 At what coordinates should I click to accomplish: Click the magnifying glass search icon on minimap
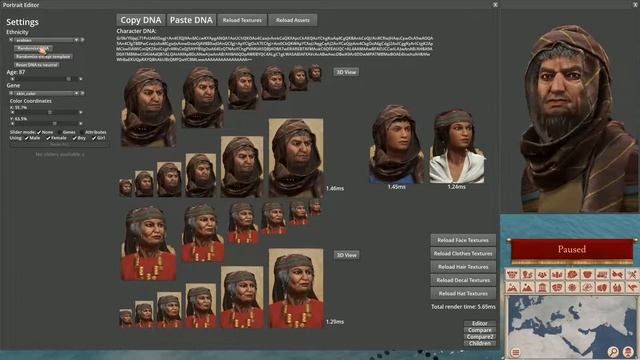click(613, 351)
